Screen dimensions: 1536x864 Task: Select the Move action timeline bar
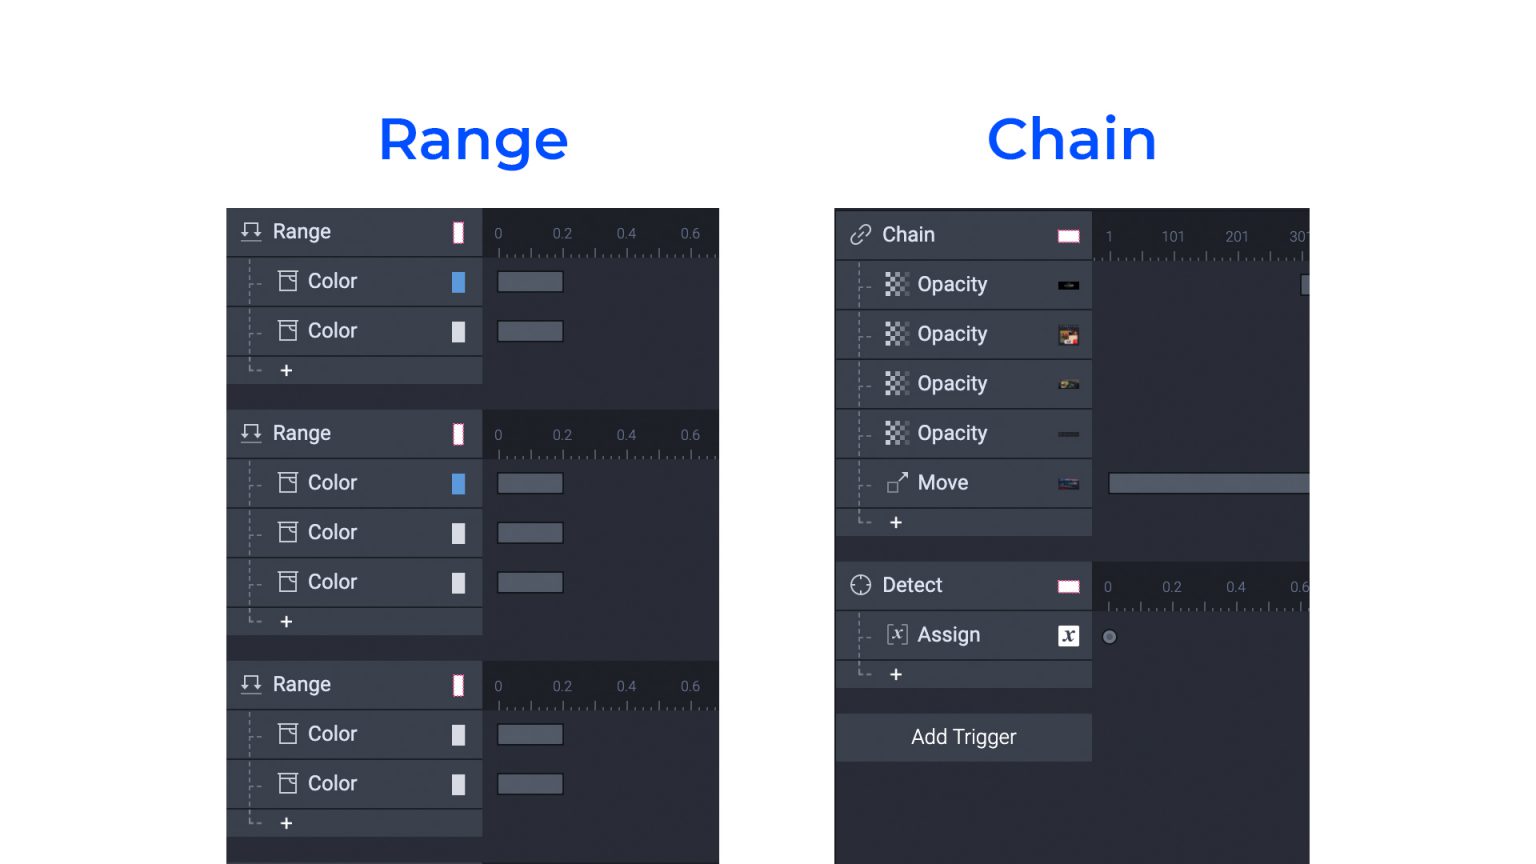coord(1208,484)
